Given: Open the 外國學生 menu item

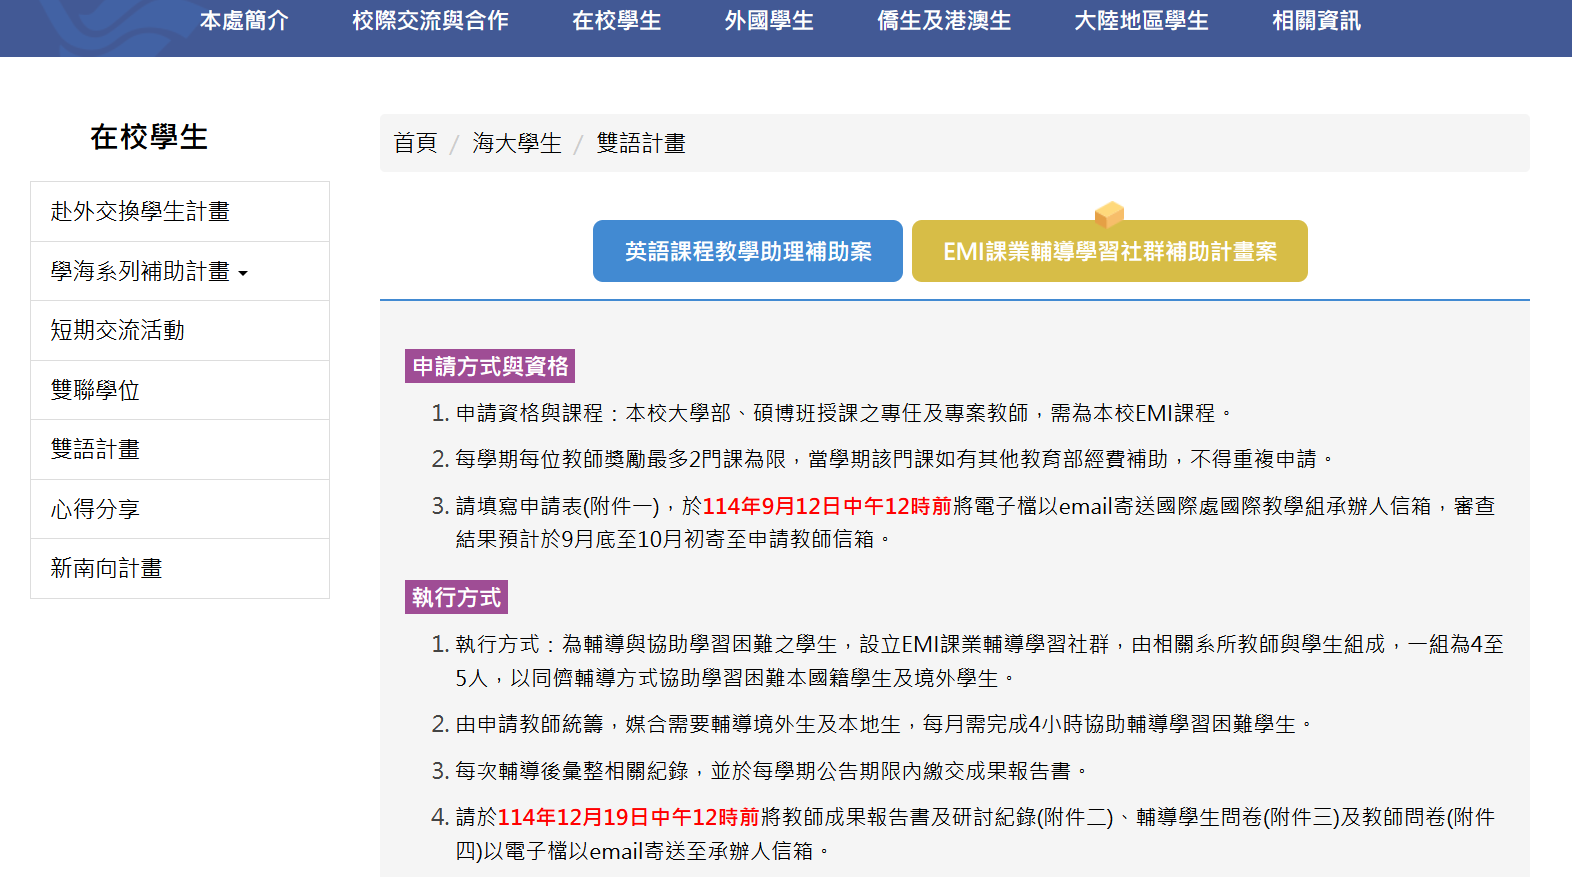Looking at the screenshot, I should coord(769,21).
